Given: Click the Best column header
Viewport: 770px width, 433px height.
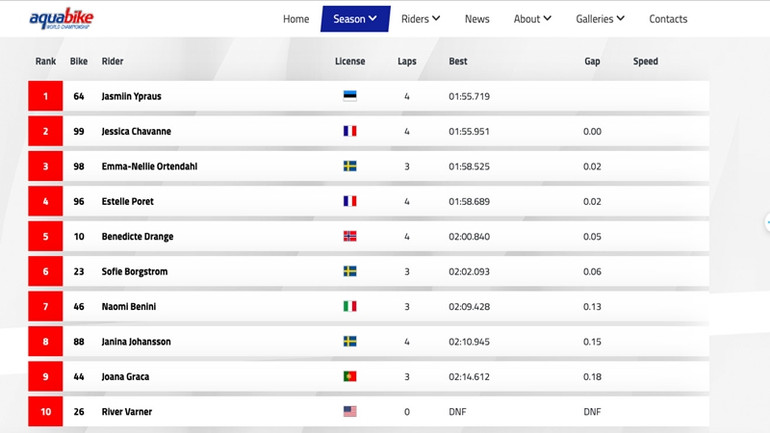Looking at the screenshot, I should click(x=458, y=62).
